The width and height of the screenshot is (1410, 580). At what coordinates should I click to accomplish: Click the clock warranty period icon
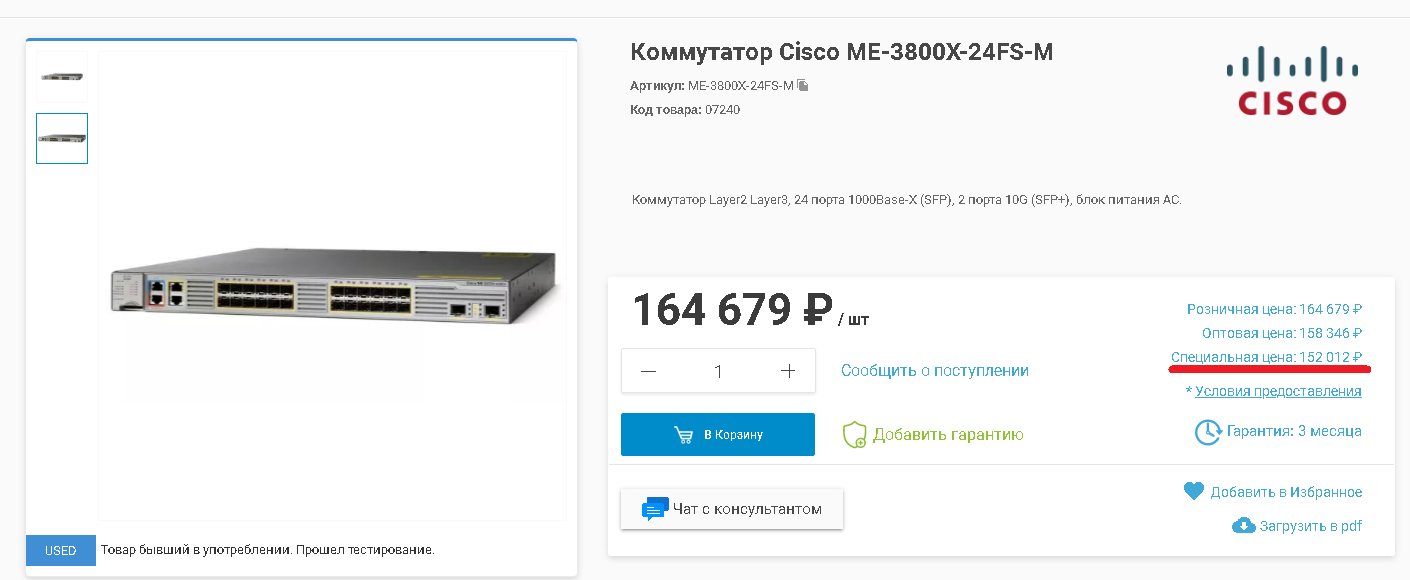(1208, 432)
